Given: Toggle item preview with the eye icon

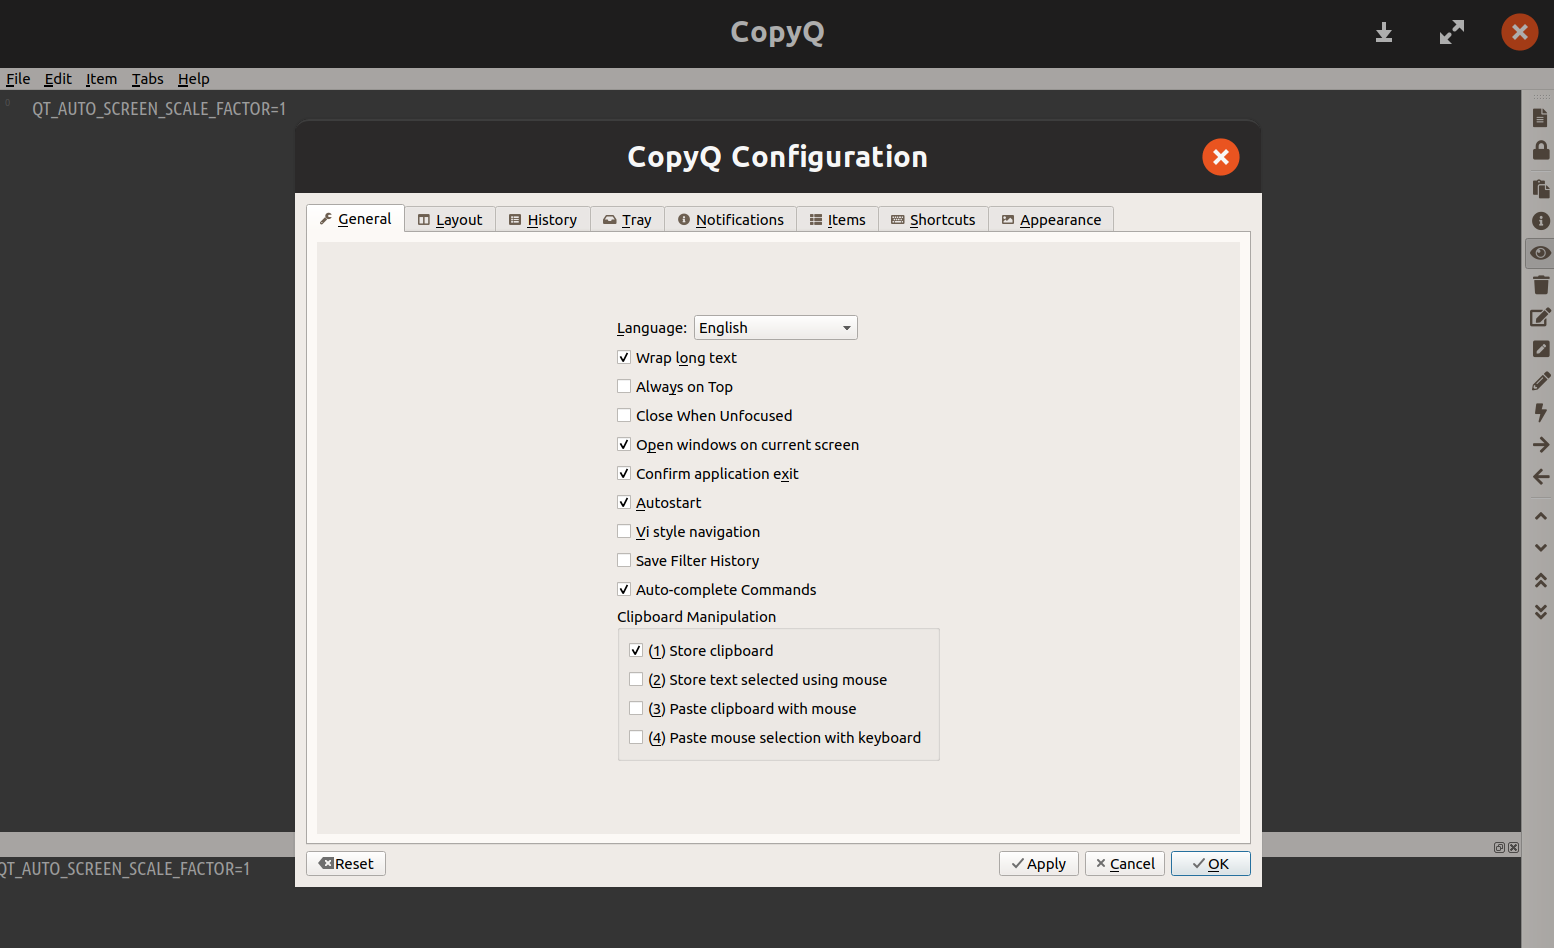Looking at the screenshot, I should pyautogui.click(x=1540, y=252).
